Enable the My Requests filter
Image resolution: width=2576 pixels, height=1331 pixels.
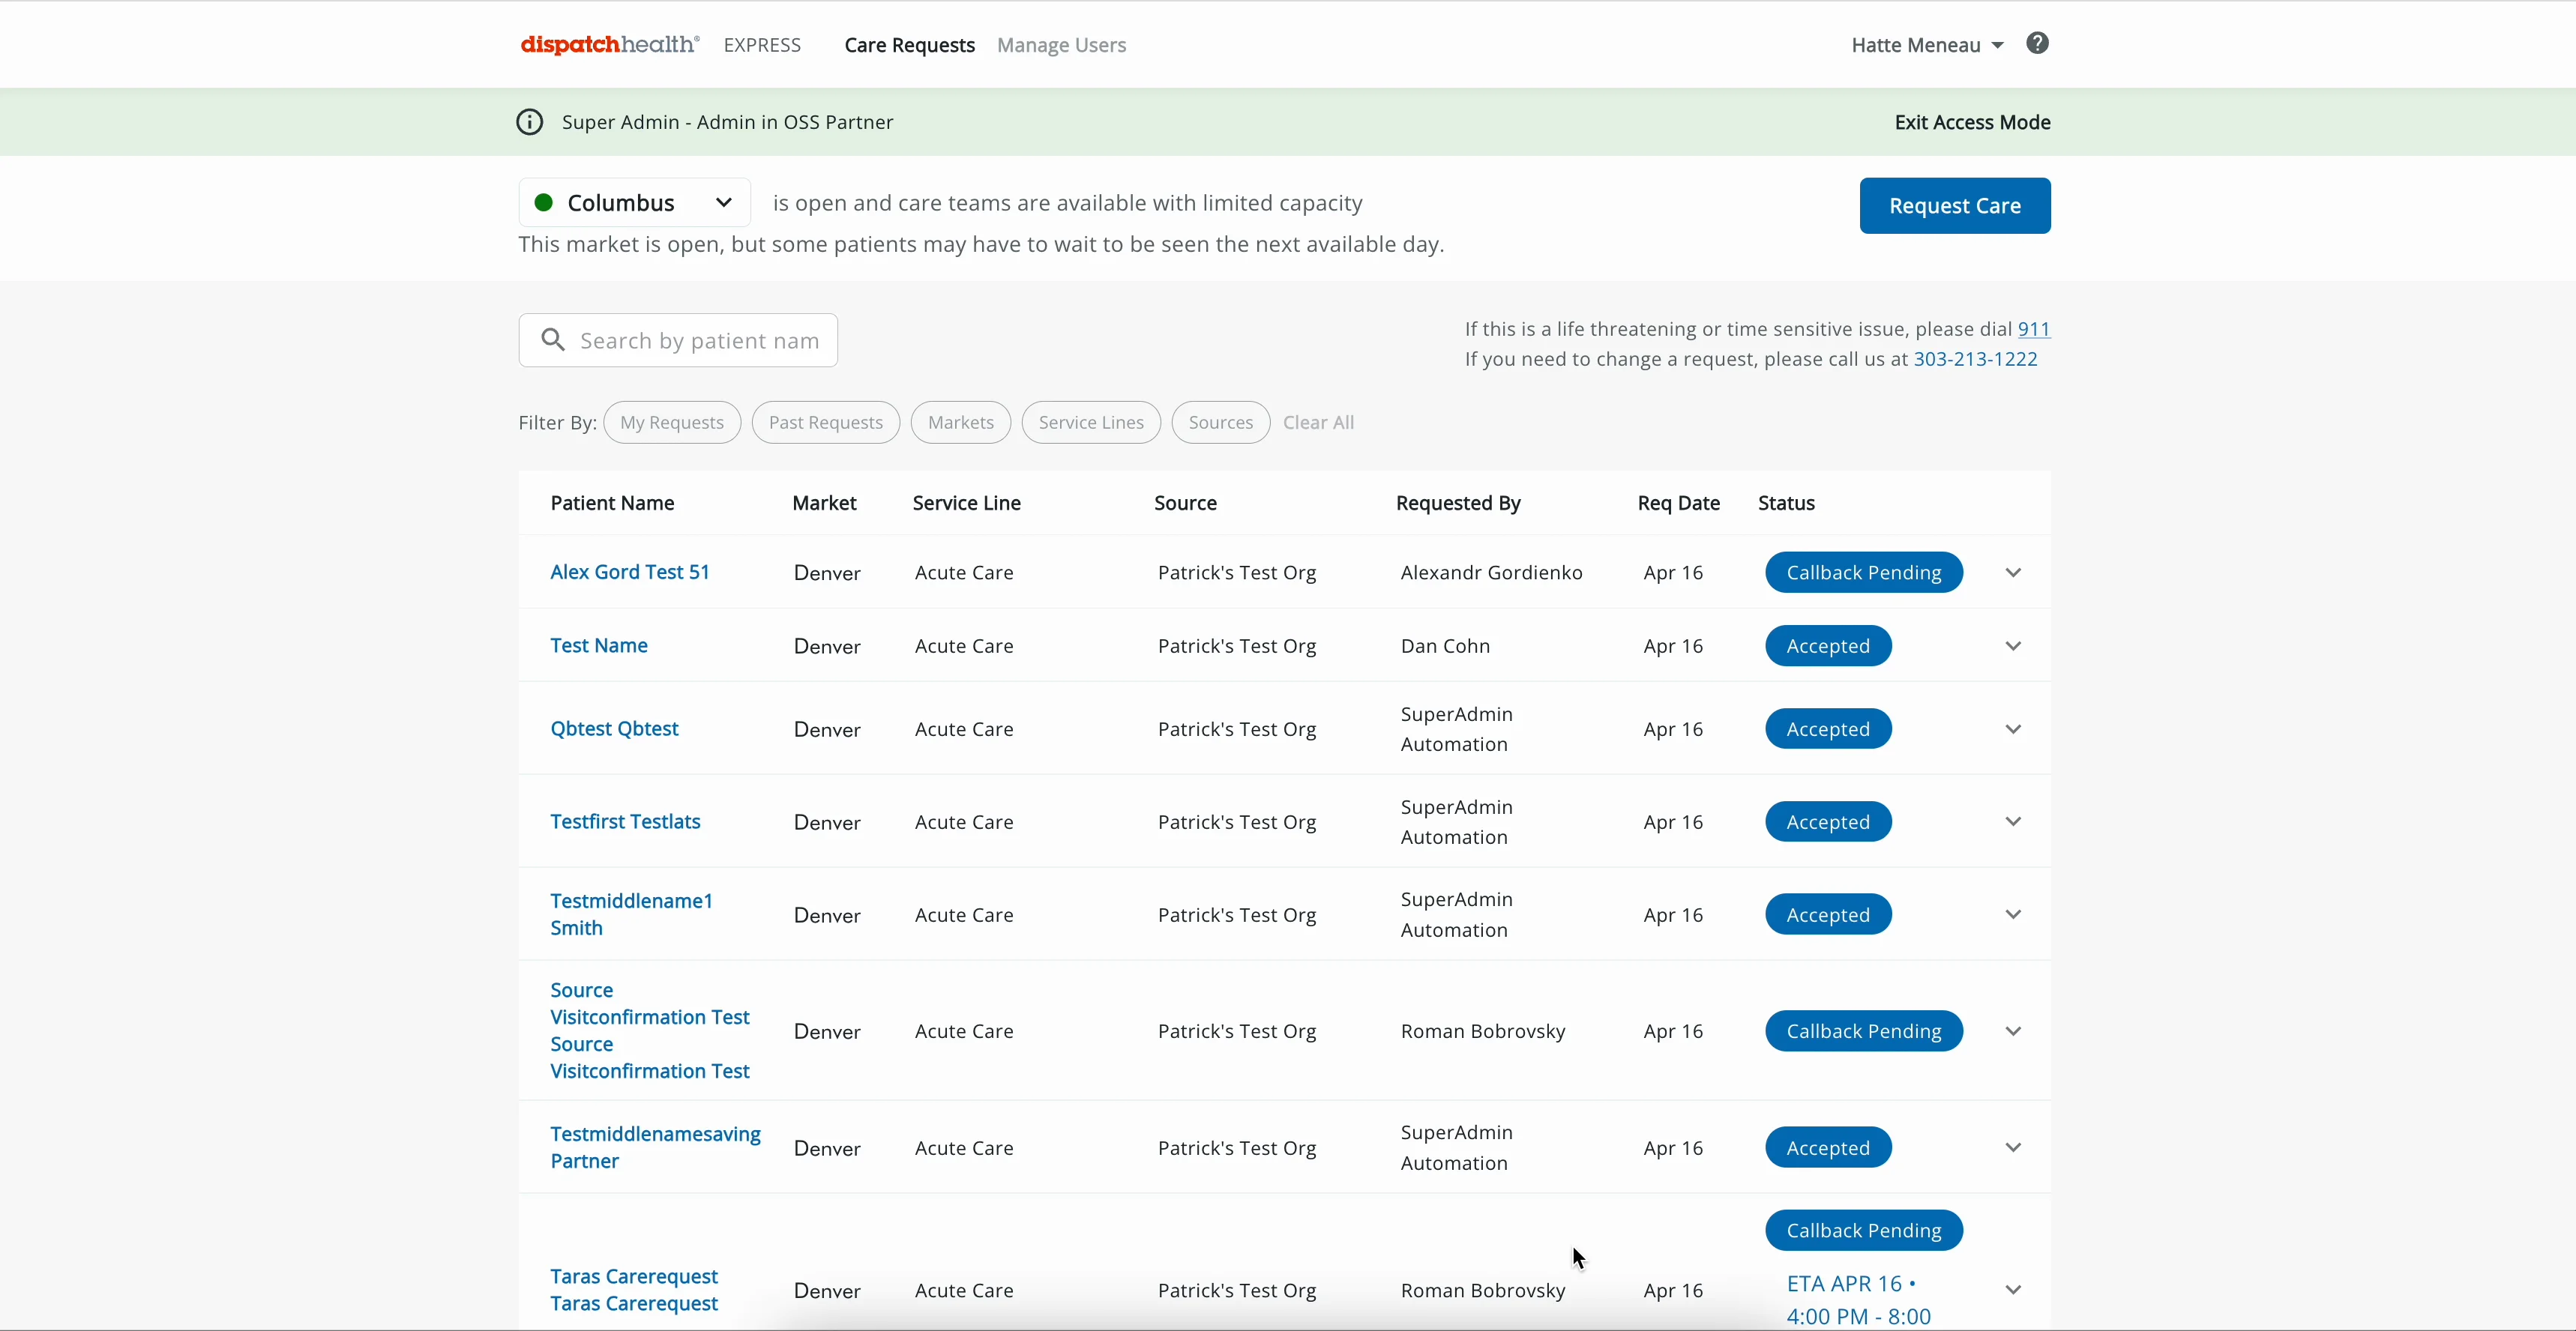pyautogui.click(x=671, y=422)
